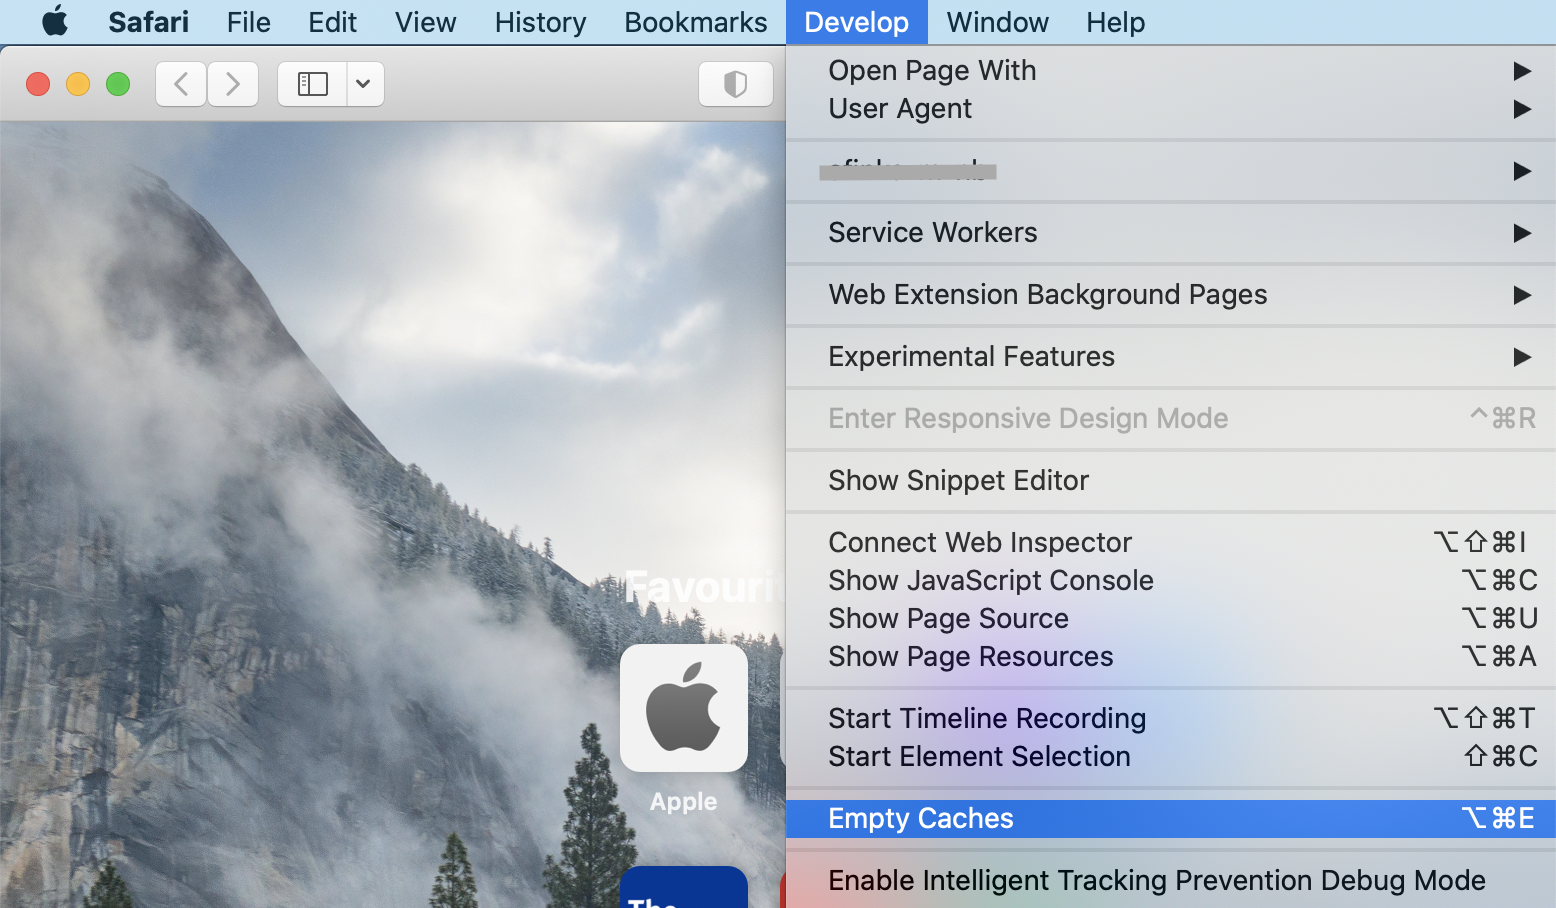Viewport: 1556px width, 908px height.
Task: Go forward with the Safari forward arrow
Action: click(233, 84)
